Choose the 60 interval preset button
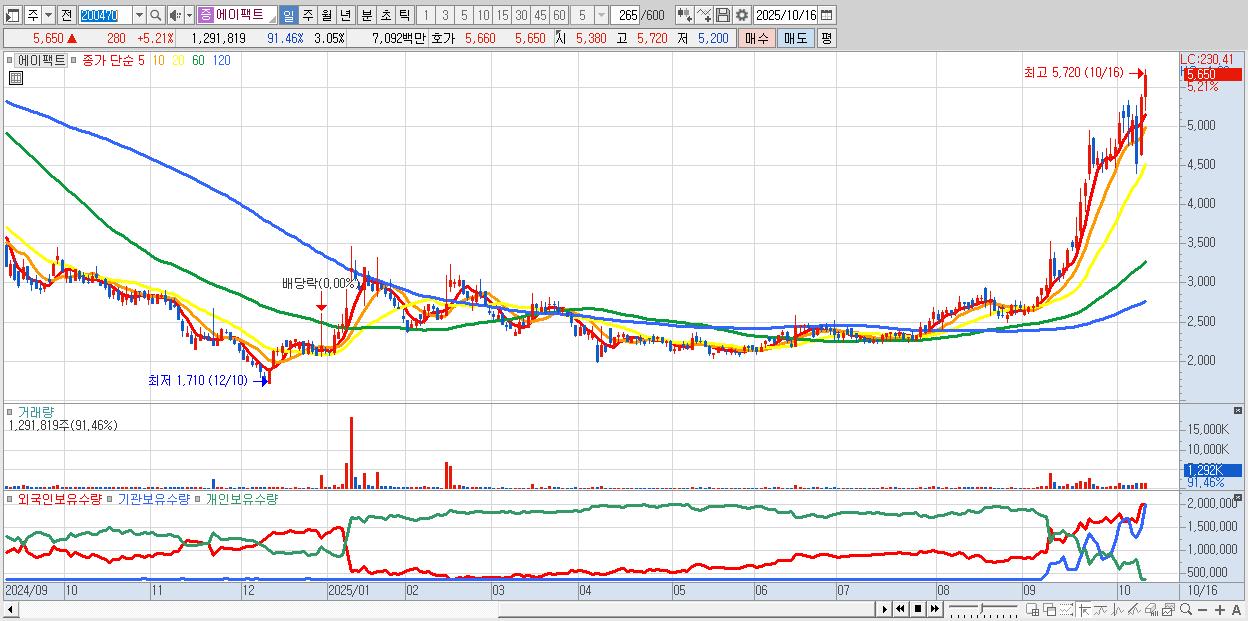1248x621 pixels. (x=559, y=15)
